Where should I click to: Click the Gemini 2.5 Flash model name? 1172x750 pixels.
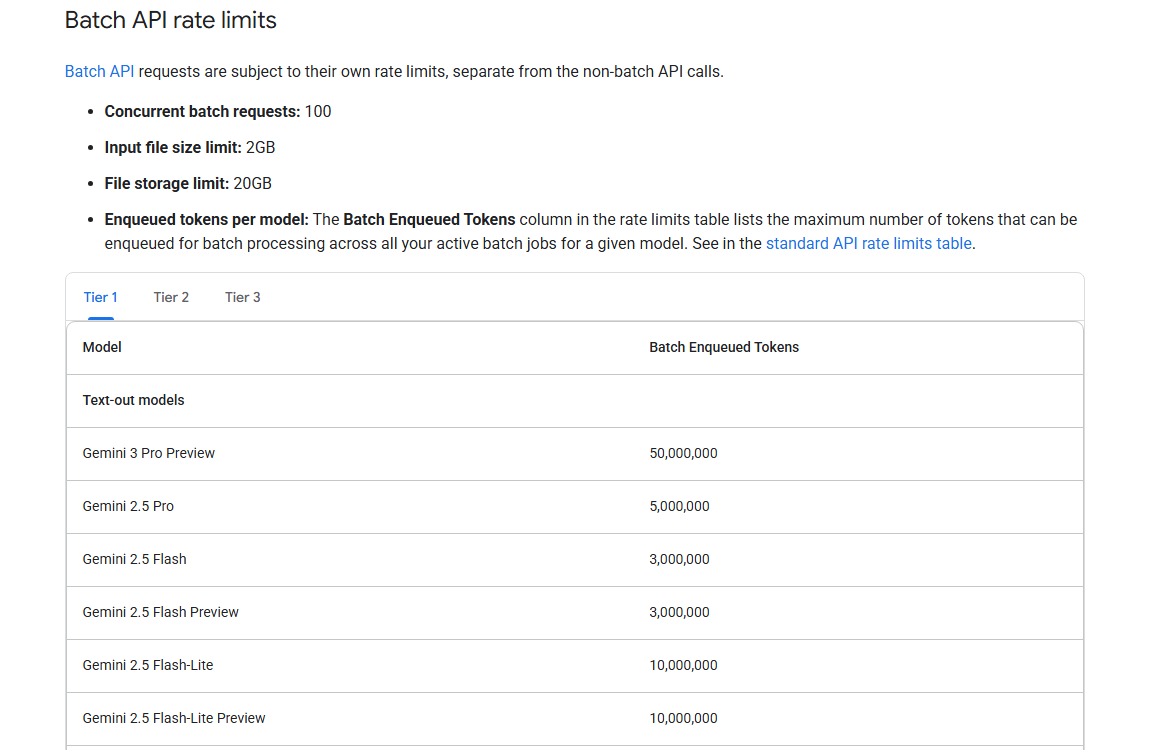[134, 559]
